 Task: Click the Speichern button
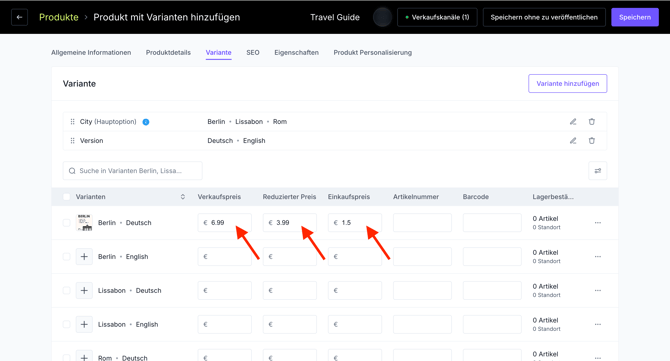pyautogui.click(x=635, y=18)
